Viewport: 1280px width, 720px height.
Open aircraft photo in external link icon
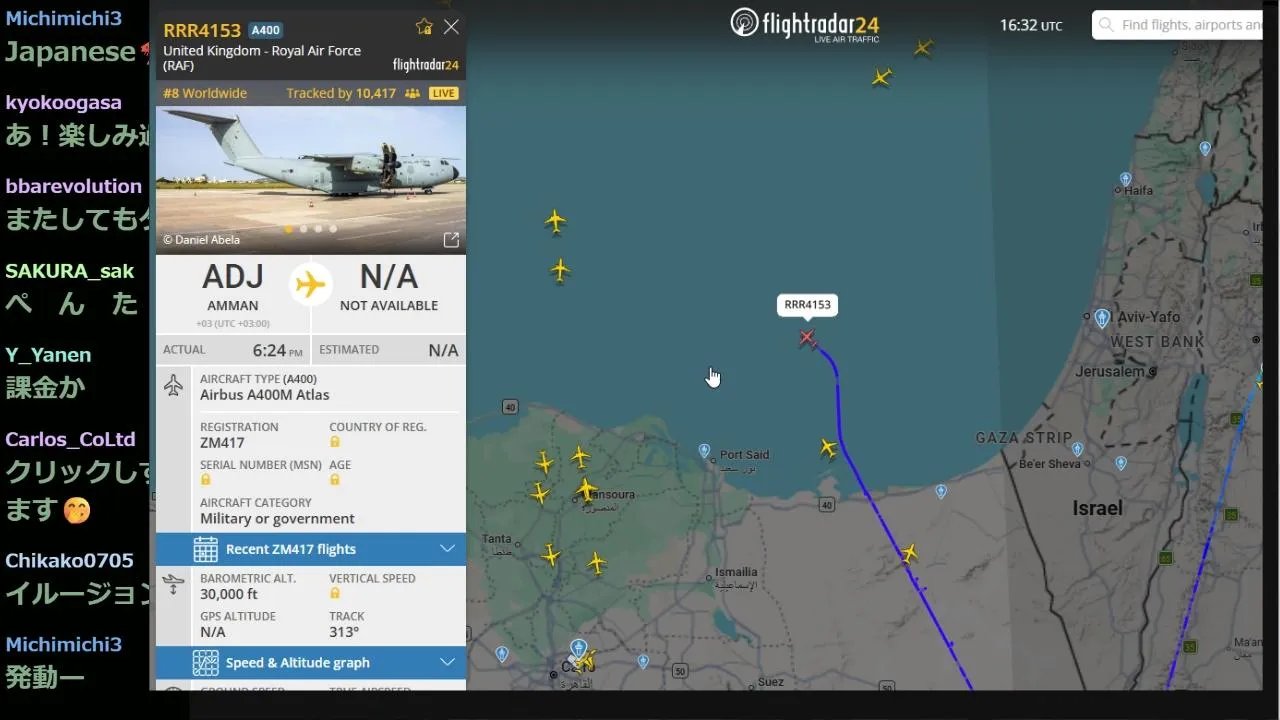coord(451,240)
